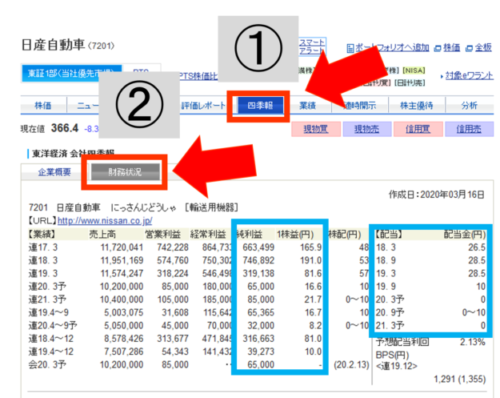This screenshot has width=500, height=398.
Task: Click the 現物売 button
Action: (x=367, y=129)
